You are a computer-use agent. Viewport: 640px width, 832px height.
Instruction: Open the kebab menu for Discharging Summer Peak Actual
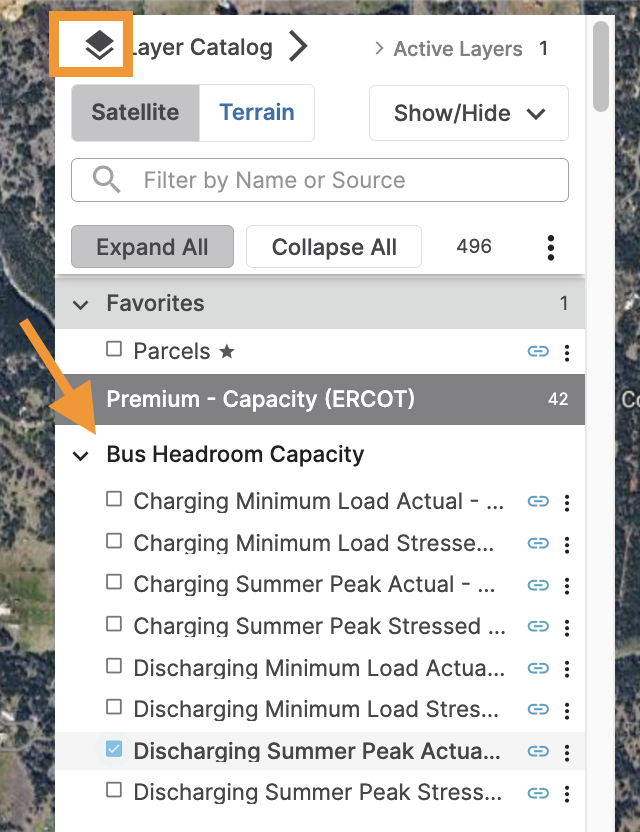click(x=567, y=752)
